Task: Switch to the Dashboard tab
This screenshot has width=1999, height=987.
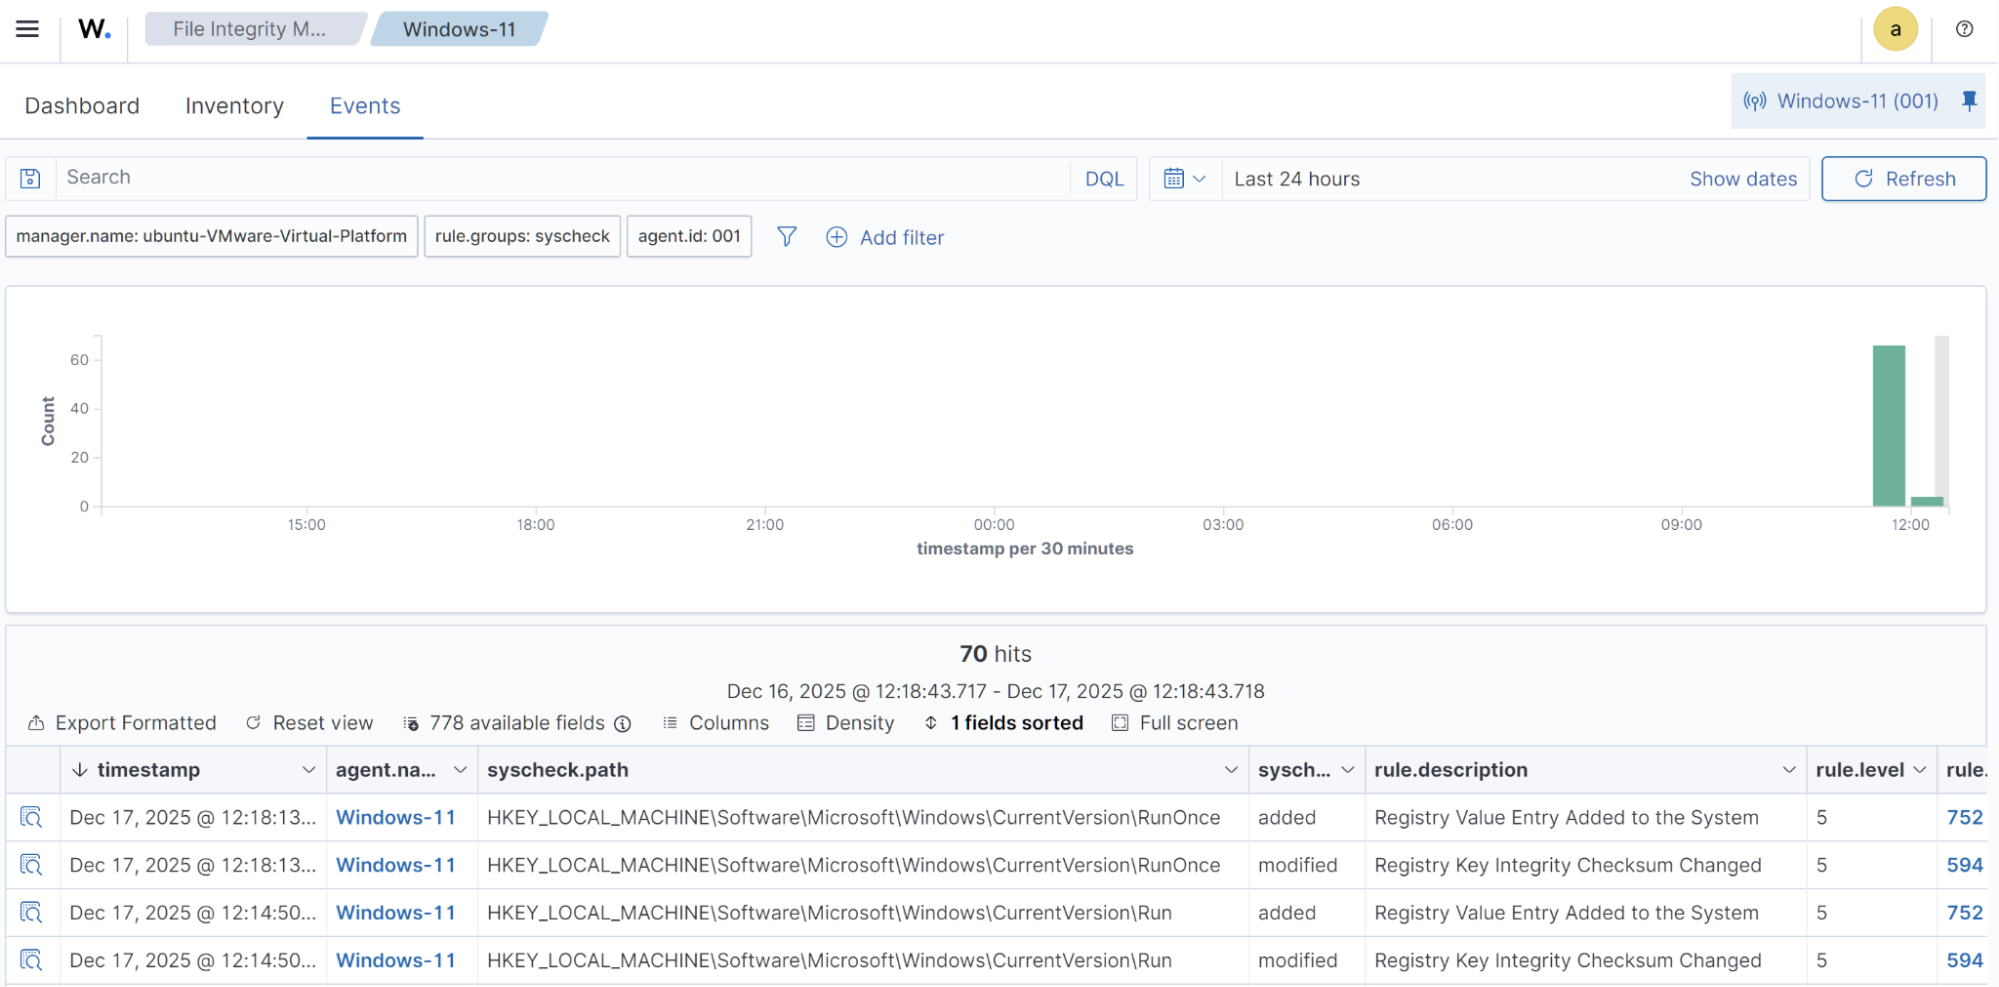Action: point(82,105)
